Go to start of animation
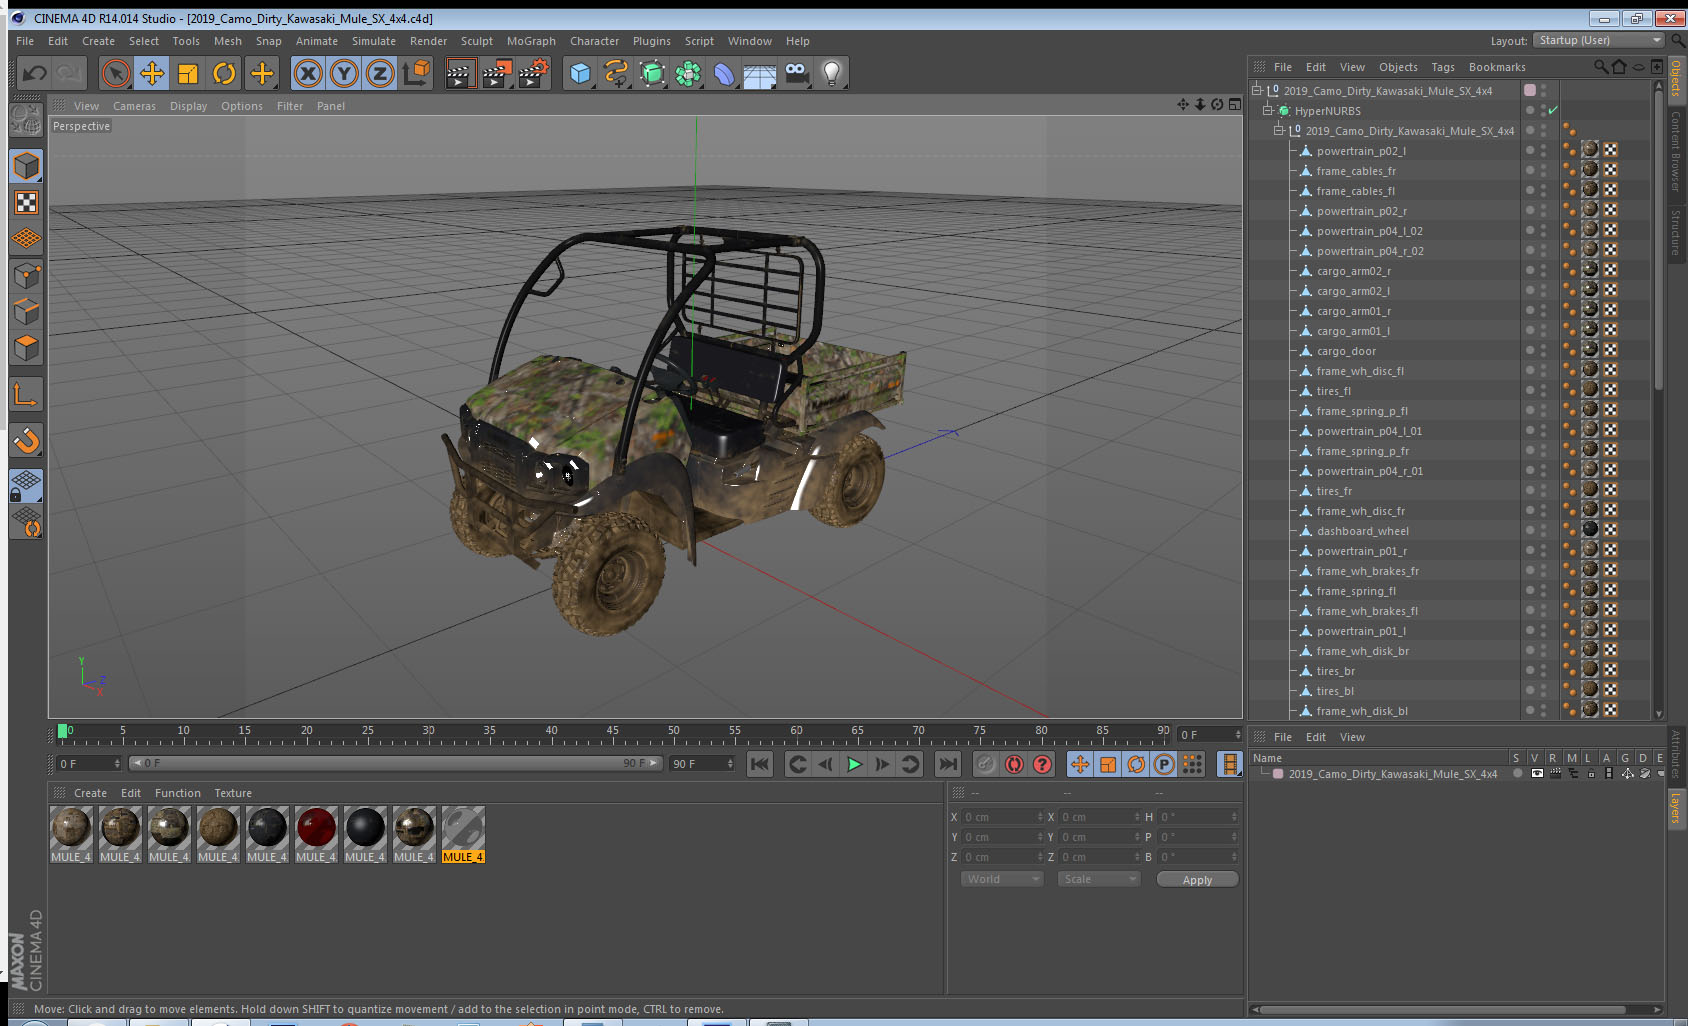This screenshot has width=1688, height=1026. tap(760, 764)
